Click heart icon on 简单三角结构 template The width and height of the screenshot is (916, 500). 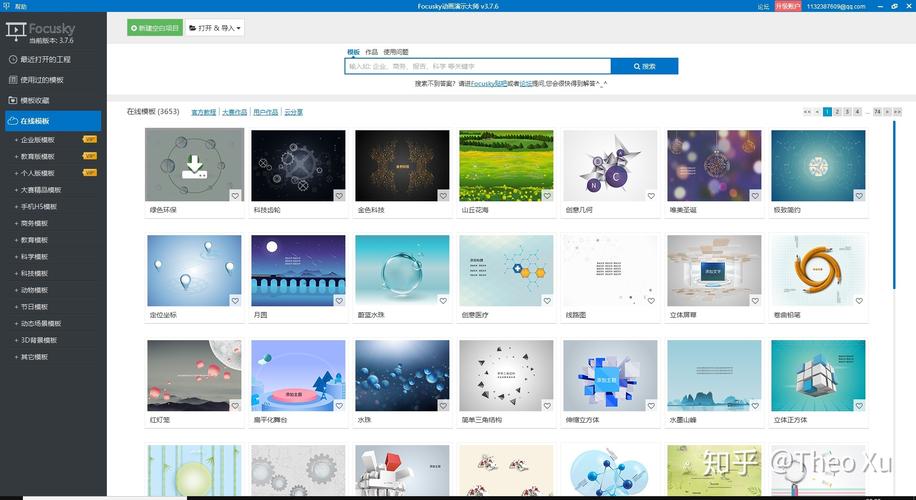547,406
